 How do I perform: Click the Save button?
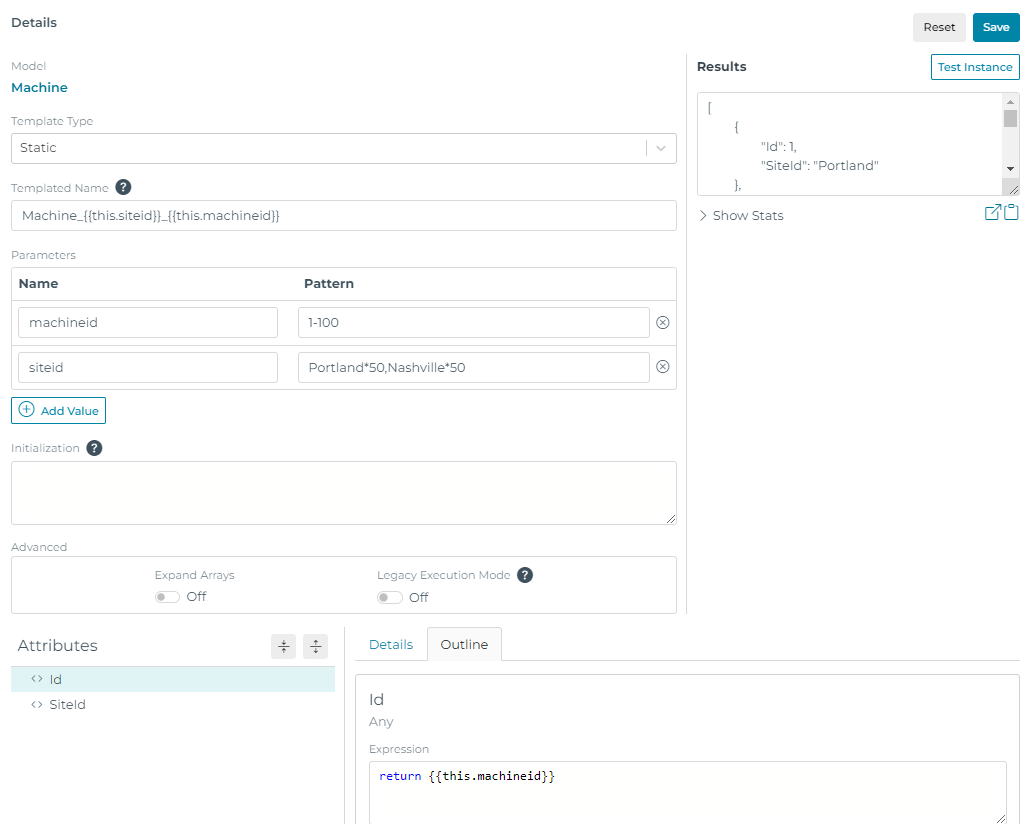tap(996, 28)
